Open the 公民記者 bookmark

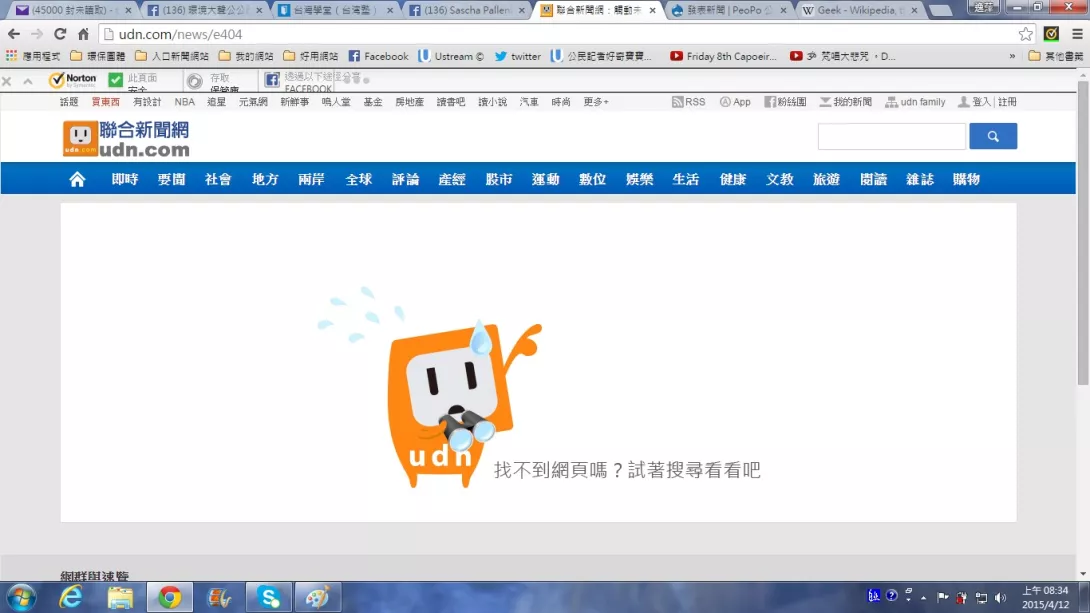[601, 56]
